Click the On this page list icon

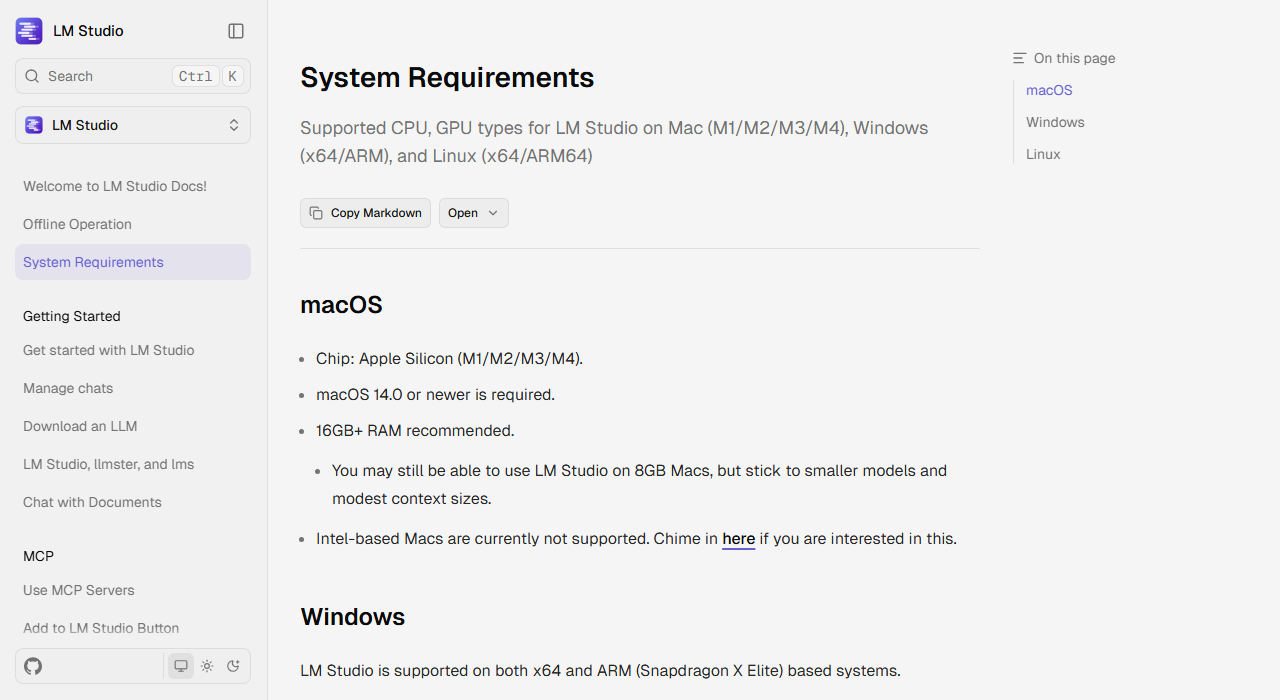click(1019, 58)
